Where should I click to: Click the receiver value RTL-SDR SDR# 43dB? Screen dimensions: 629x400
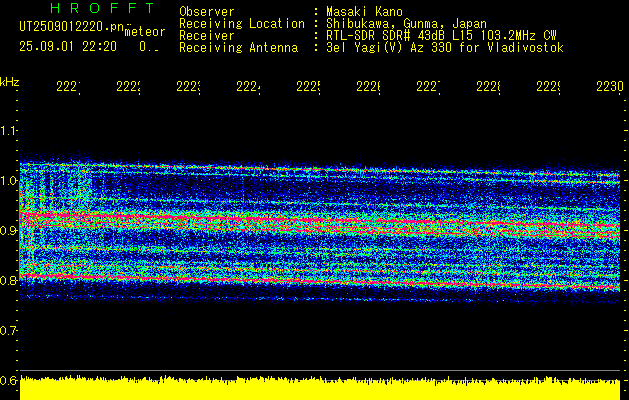[x=387, y=36]
